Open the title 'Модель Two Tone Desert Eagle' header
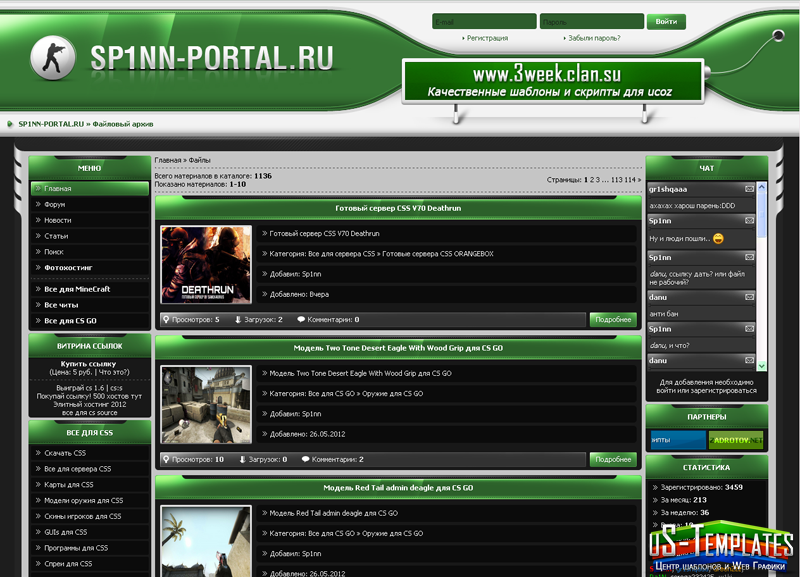 point(398,348)
